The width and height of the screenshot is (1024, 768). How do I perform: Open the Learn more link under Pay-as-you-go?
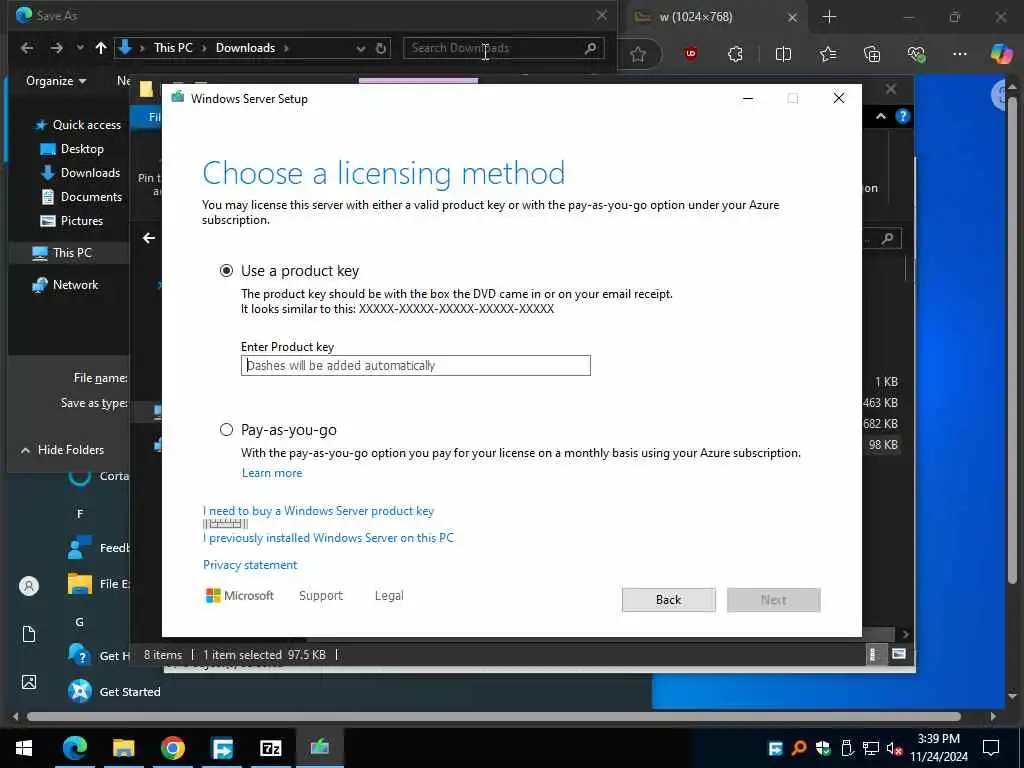tap(272, 473)
